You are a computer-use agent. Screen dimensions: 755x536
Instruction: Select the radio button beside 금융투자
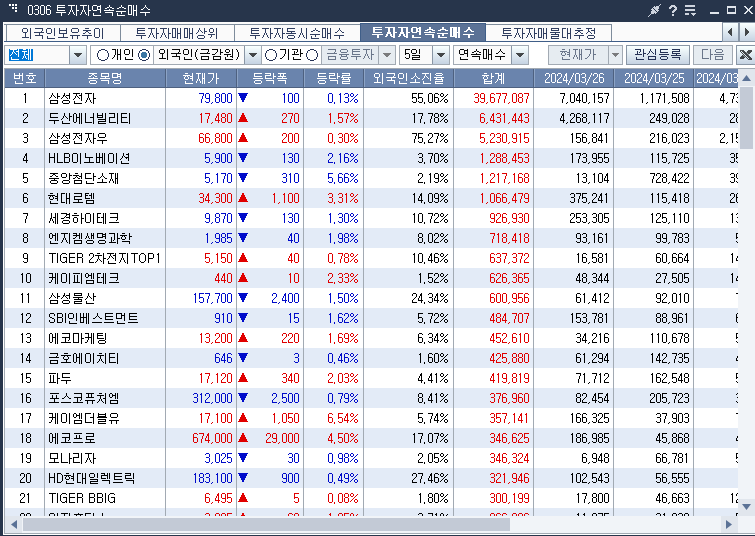(312, 55)
